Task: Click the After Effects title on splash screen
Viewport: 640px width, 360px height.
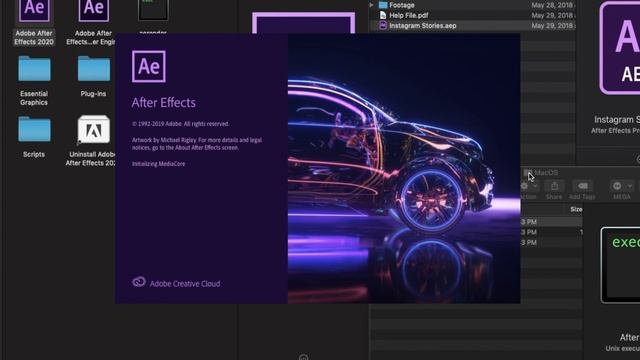Action: (x=163, y=103)
